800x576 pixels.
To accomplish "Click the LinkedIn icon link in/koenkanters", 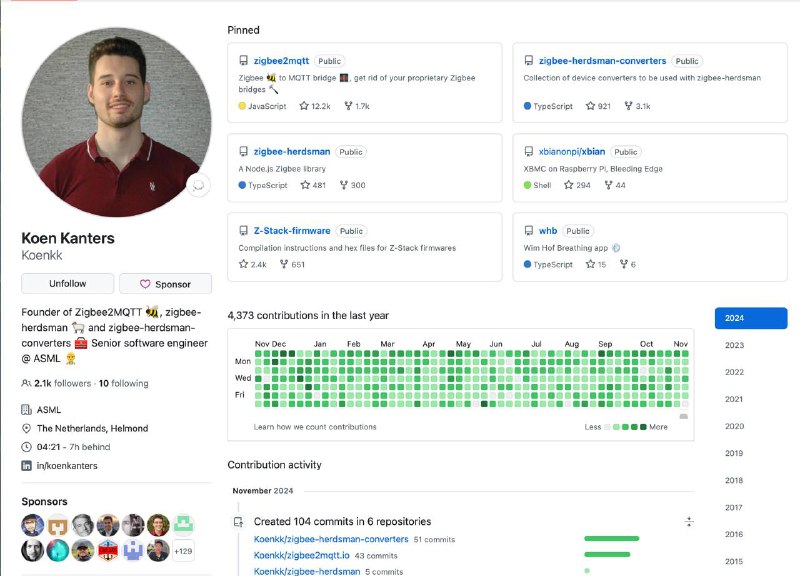I will pos(26,466).
